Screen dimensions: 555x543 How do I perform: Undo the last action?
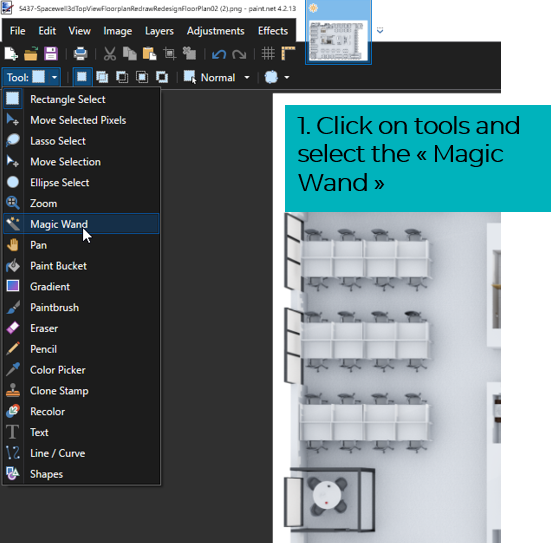(219, 55)
